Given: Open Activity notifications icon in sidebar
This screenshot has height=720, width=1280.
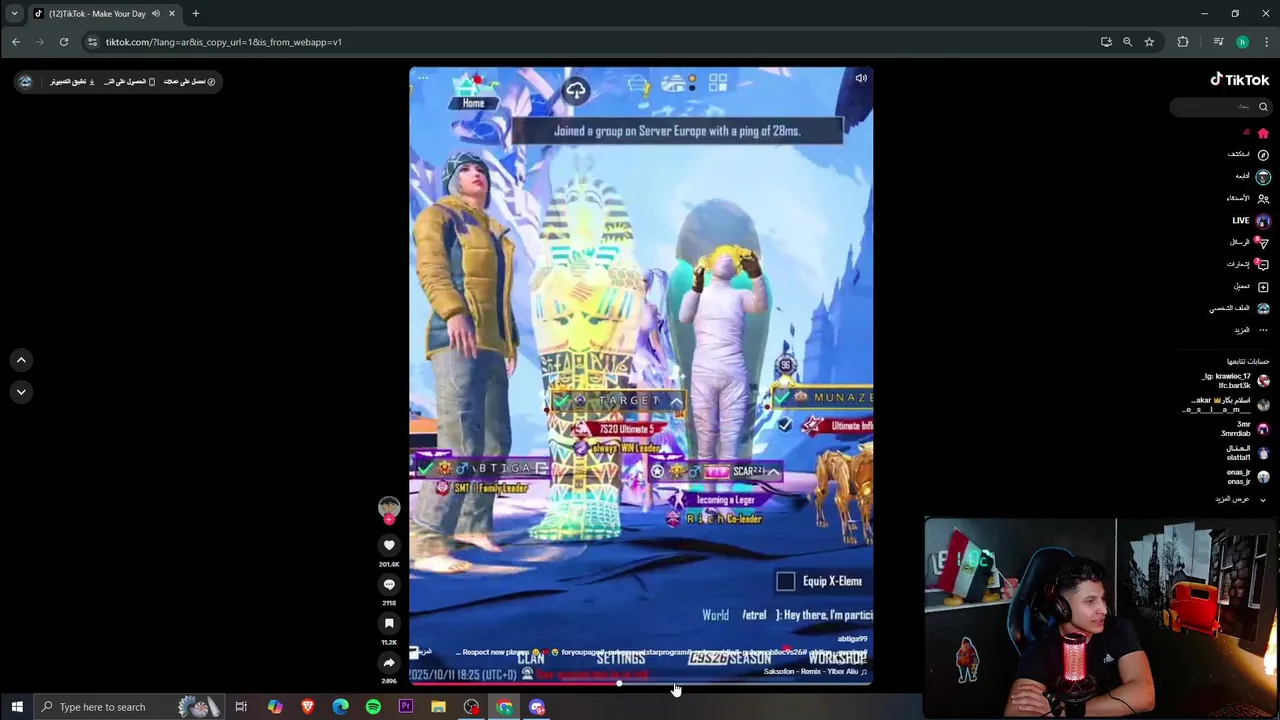Looking at the screenshot, I should (x=1263, y=264).
